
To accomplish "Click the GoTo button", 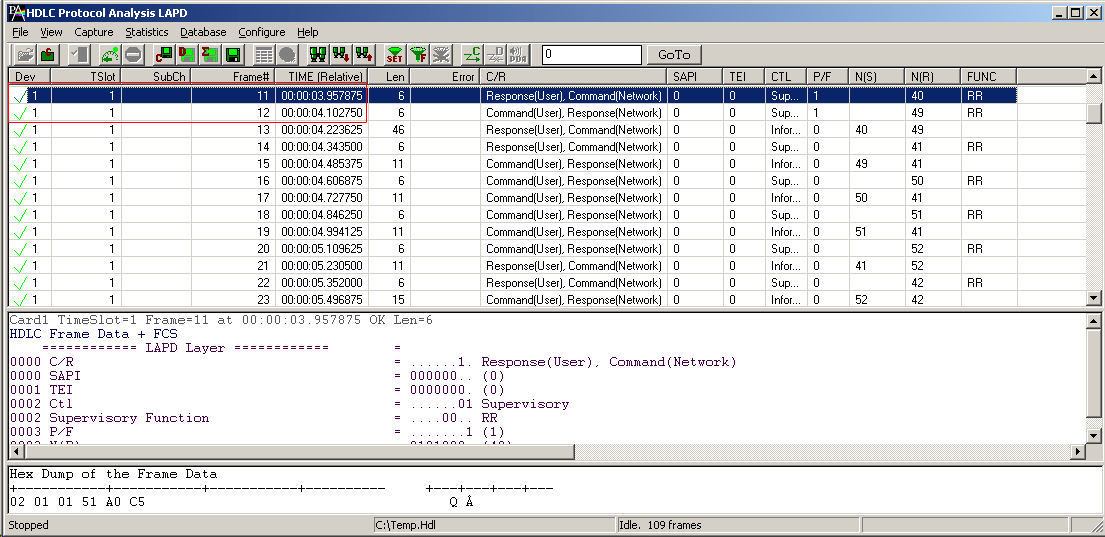I will [x=674, y=54].
